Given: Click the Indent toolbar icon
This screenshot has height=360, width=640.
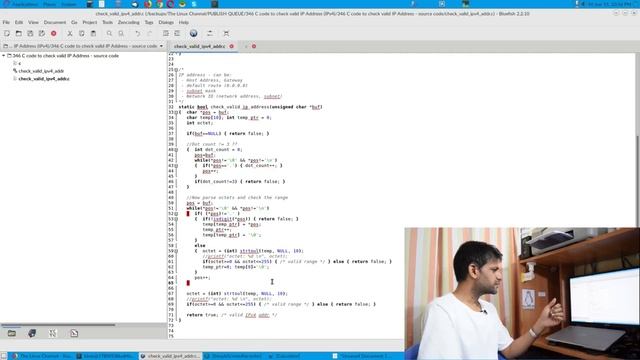Looking at the screenshot, I should click(x=166, y=33).
